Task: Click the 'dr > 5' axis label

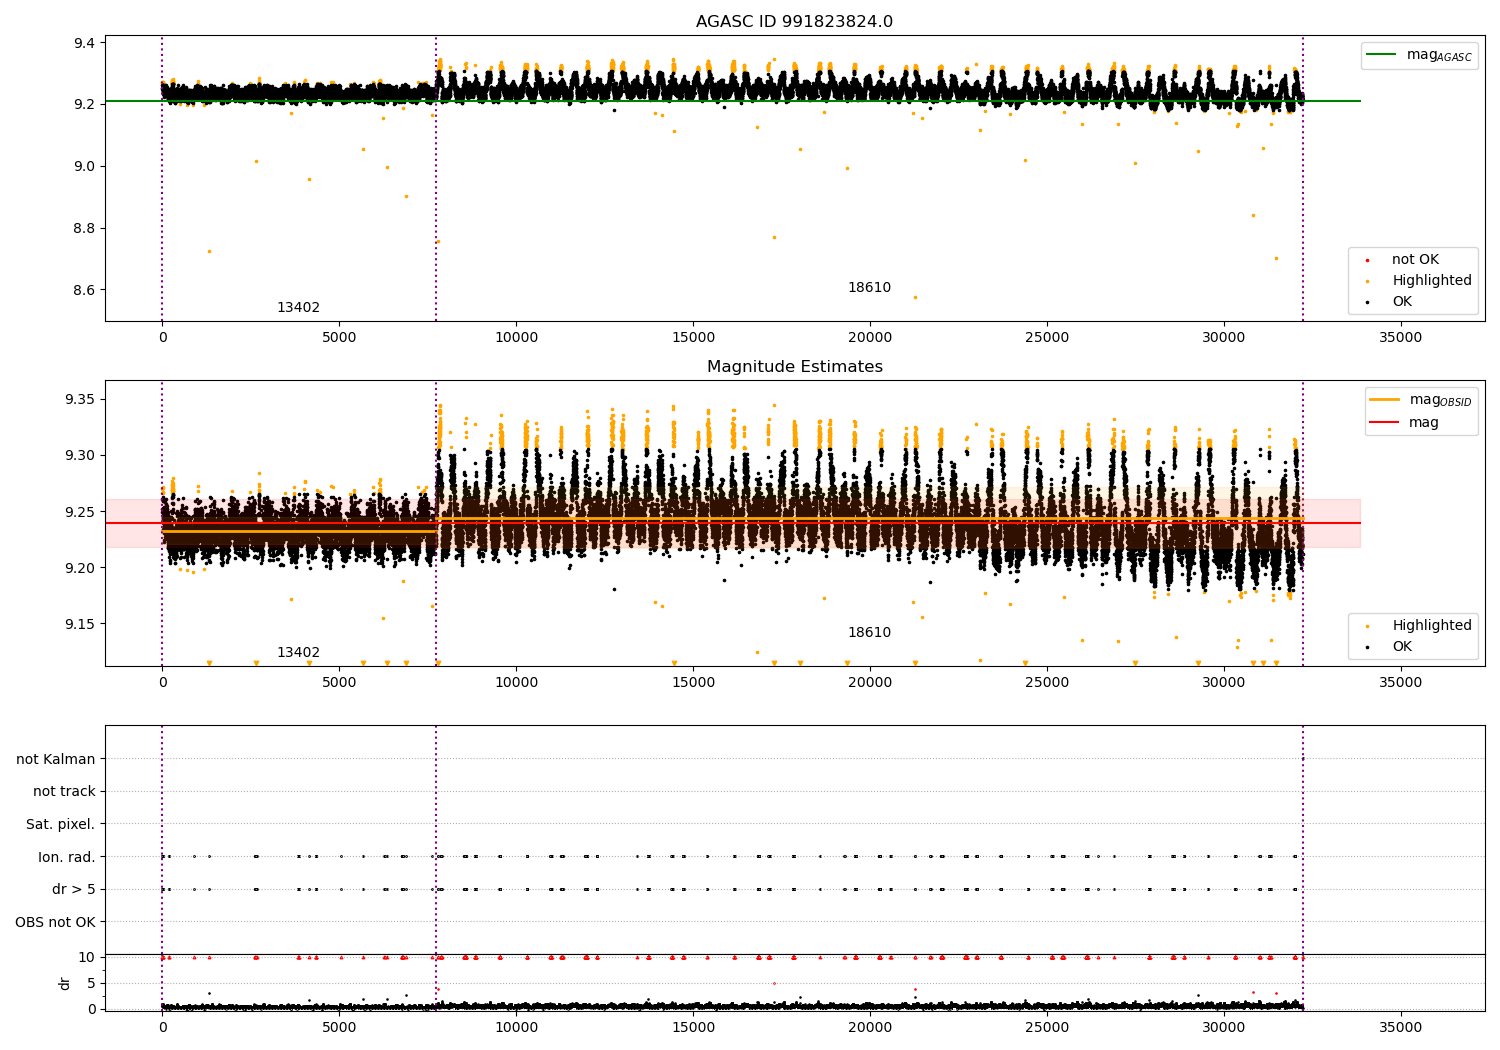Action: tap(74, 890)
